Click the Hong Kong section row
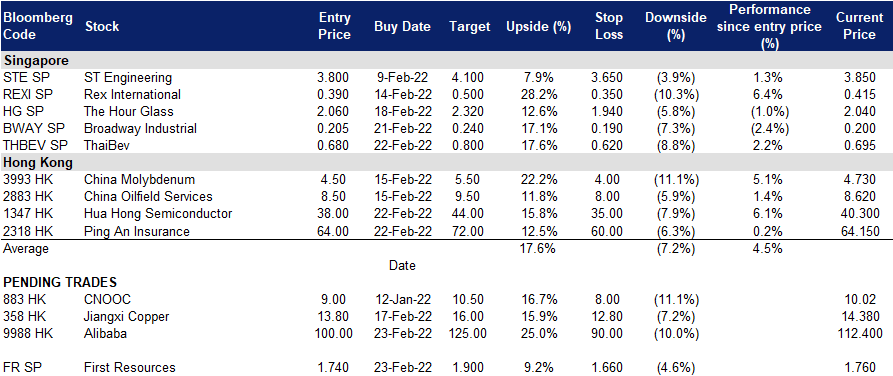 (446, 162)
